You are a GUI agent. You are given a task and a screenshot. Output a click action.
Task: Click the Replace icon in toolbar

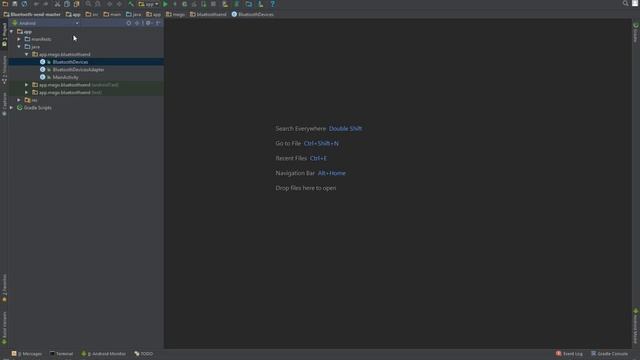coord(98,4)
